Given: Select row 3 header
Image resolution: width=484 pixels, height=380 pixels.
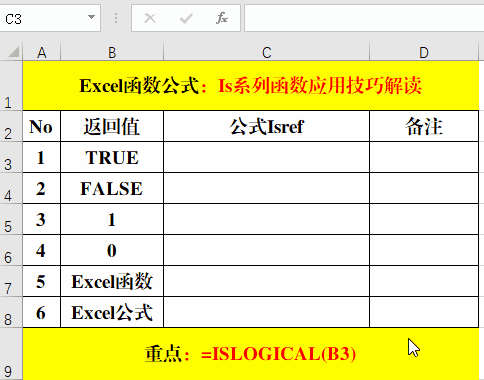Looking at the screenshot, I should (11, 157).
